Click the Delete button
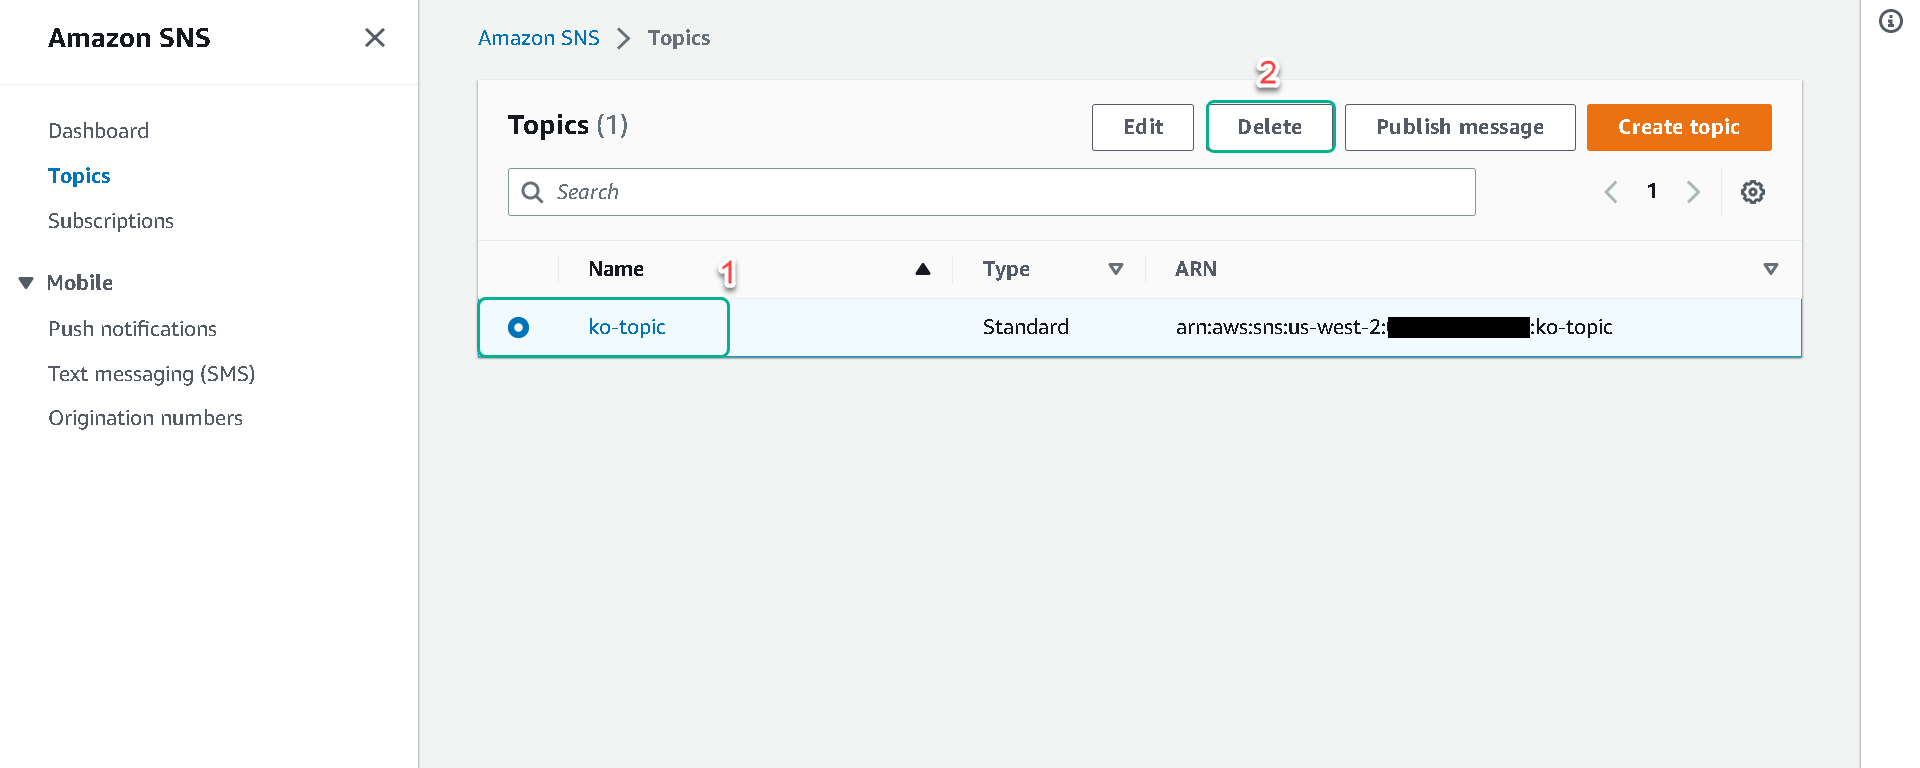 1270,127
